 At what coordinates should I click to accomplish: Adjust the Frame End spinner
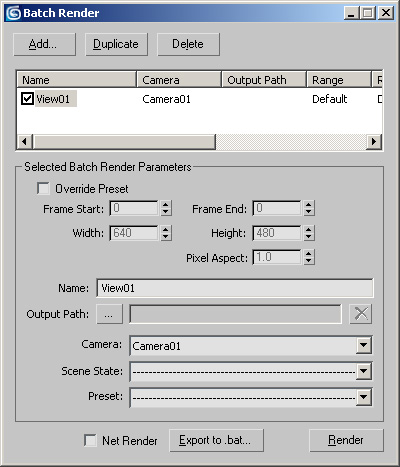click(309, 208)
